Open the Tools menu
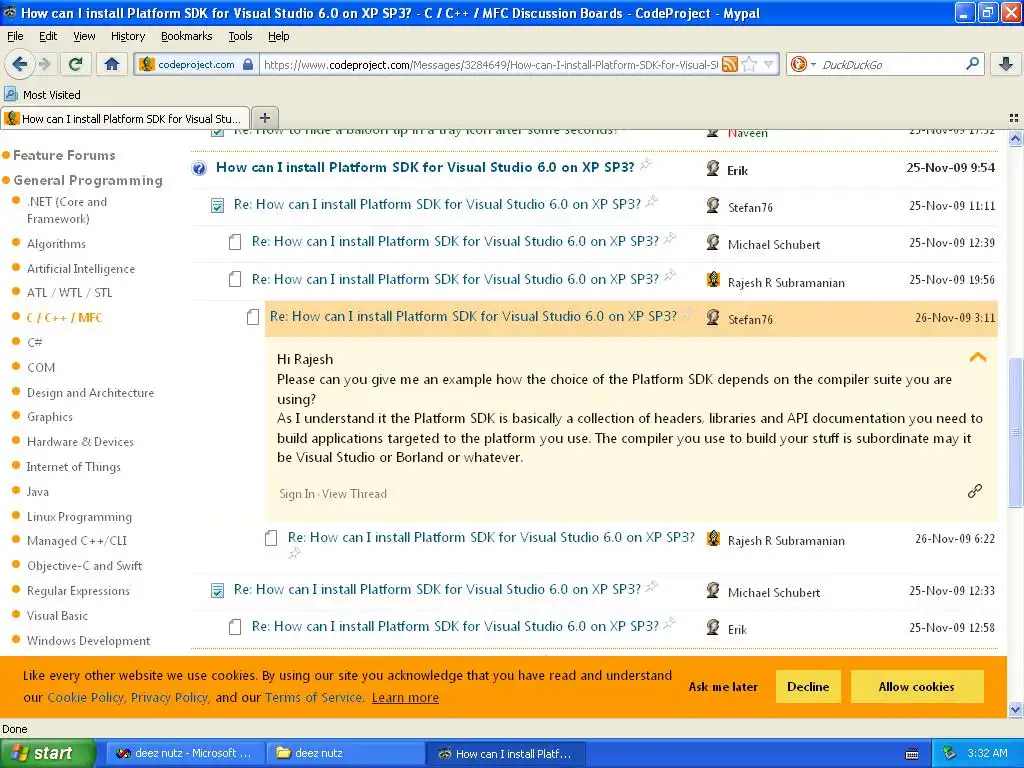The height and width of the screenshot is (768, 1024). (x=240, y=36)
